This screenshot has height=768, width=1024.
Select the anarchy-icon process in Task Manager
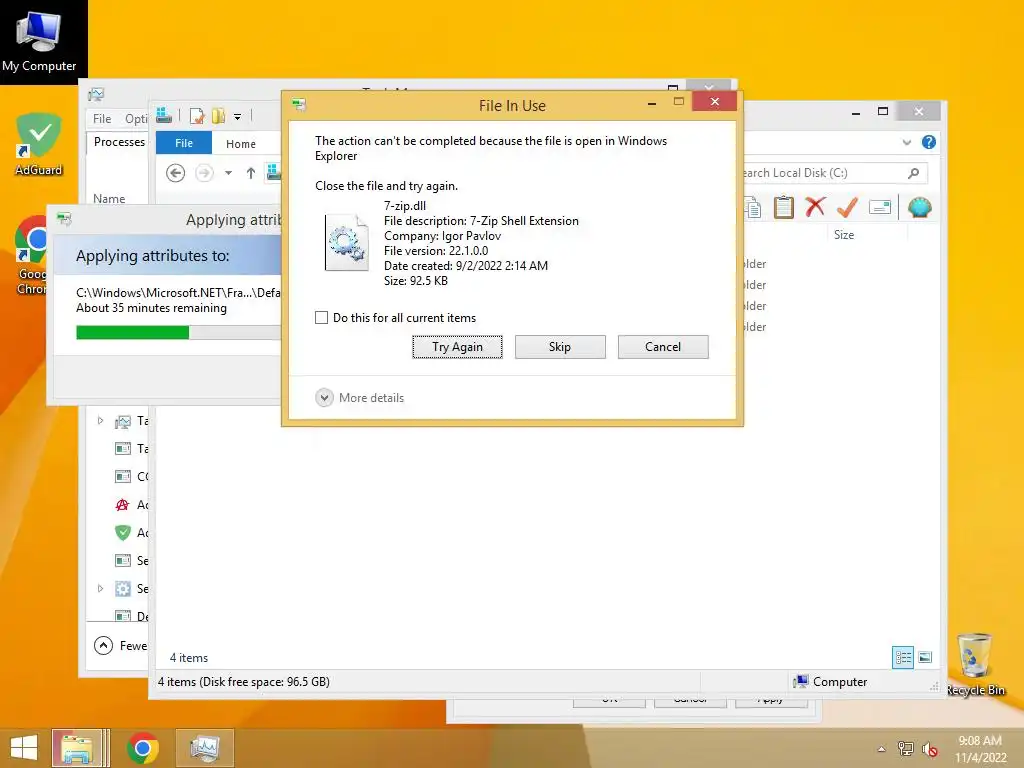(122, 505)
